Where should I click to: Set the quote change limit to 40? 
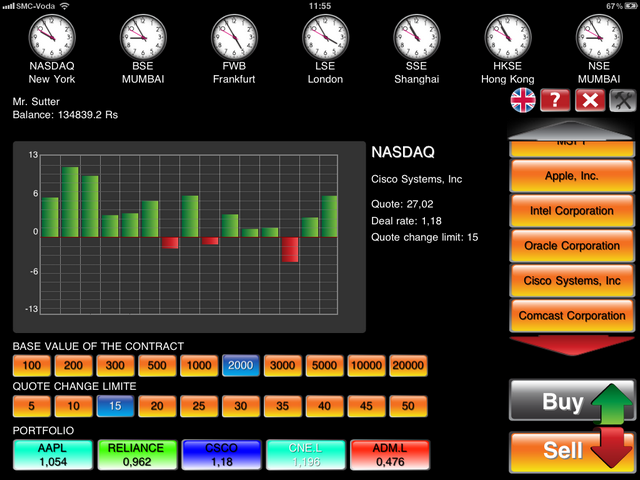324,406
